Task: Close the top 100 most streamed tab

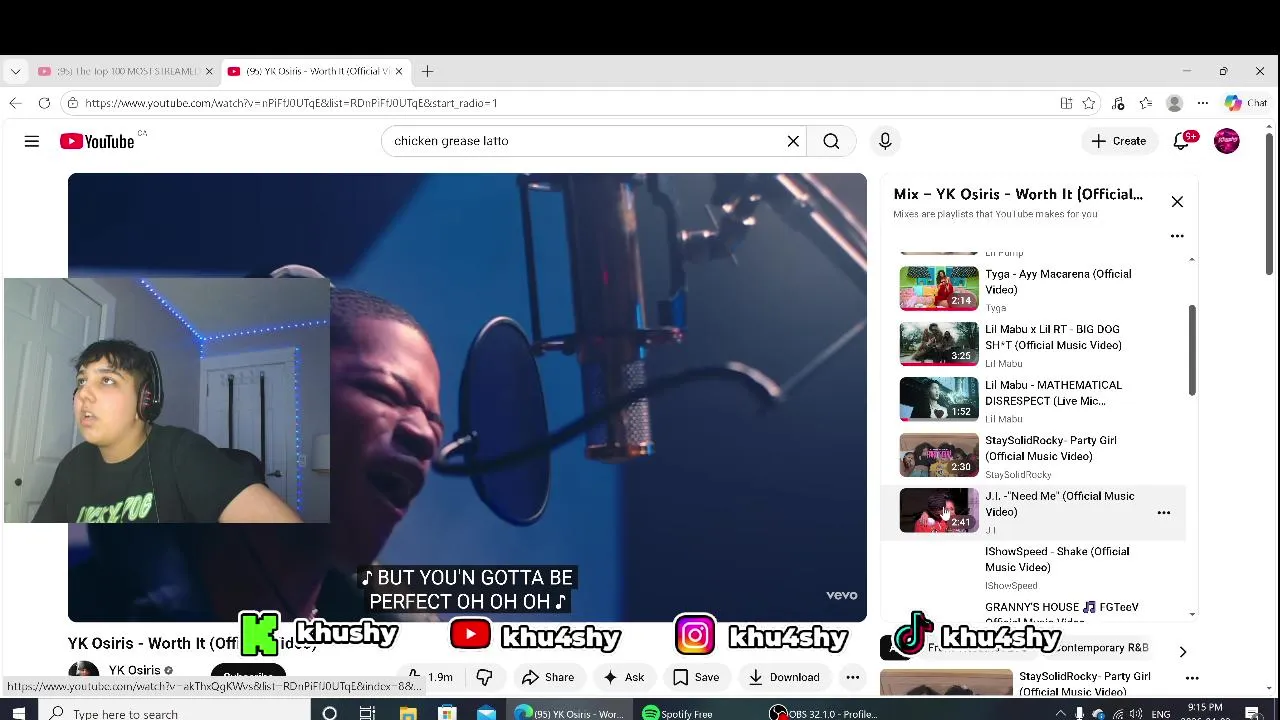Action: [209, 71]
